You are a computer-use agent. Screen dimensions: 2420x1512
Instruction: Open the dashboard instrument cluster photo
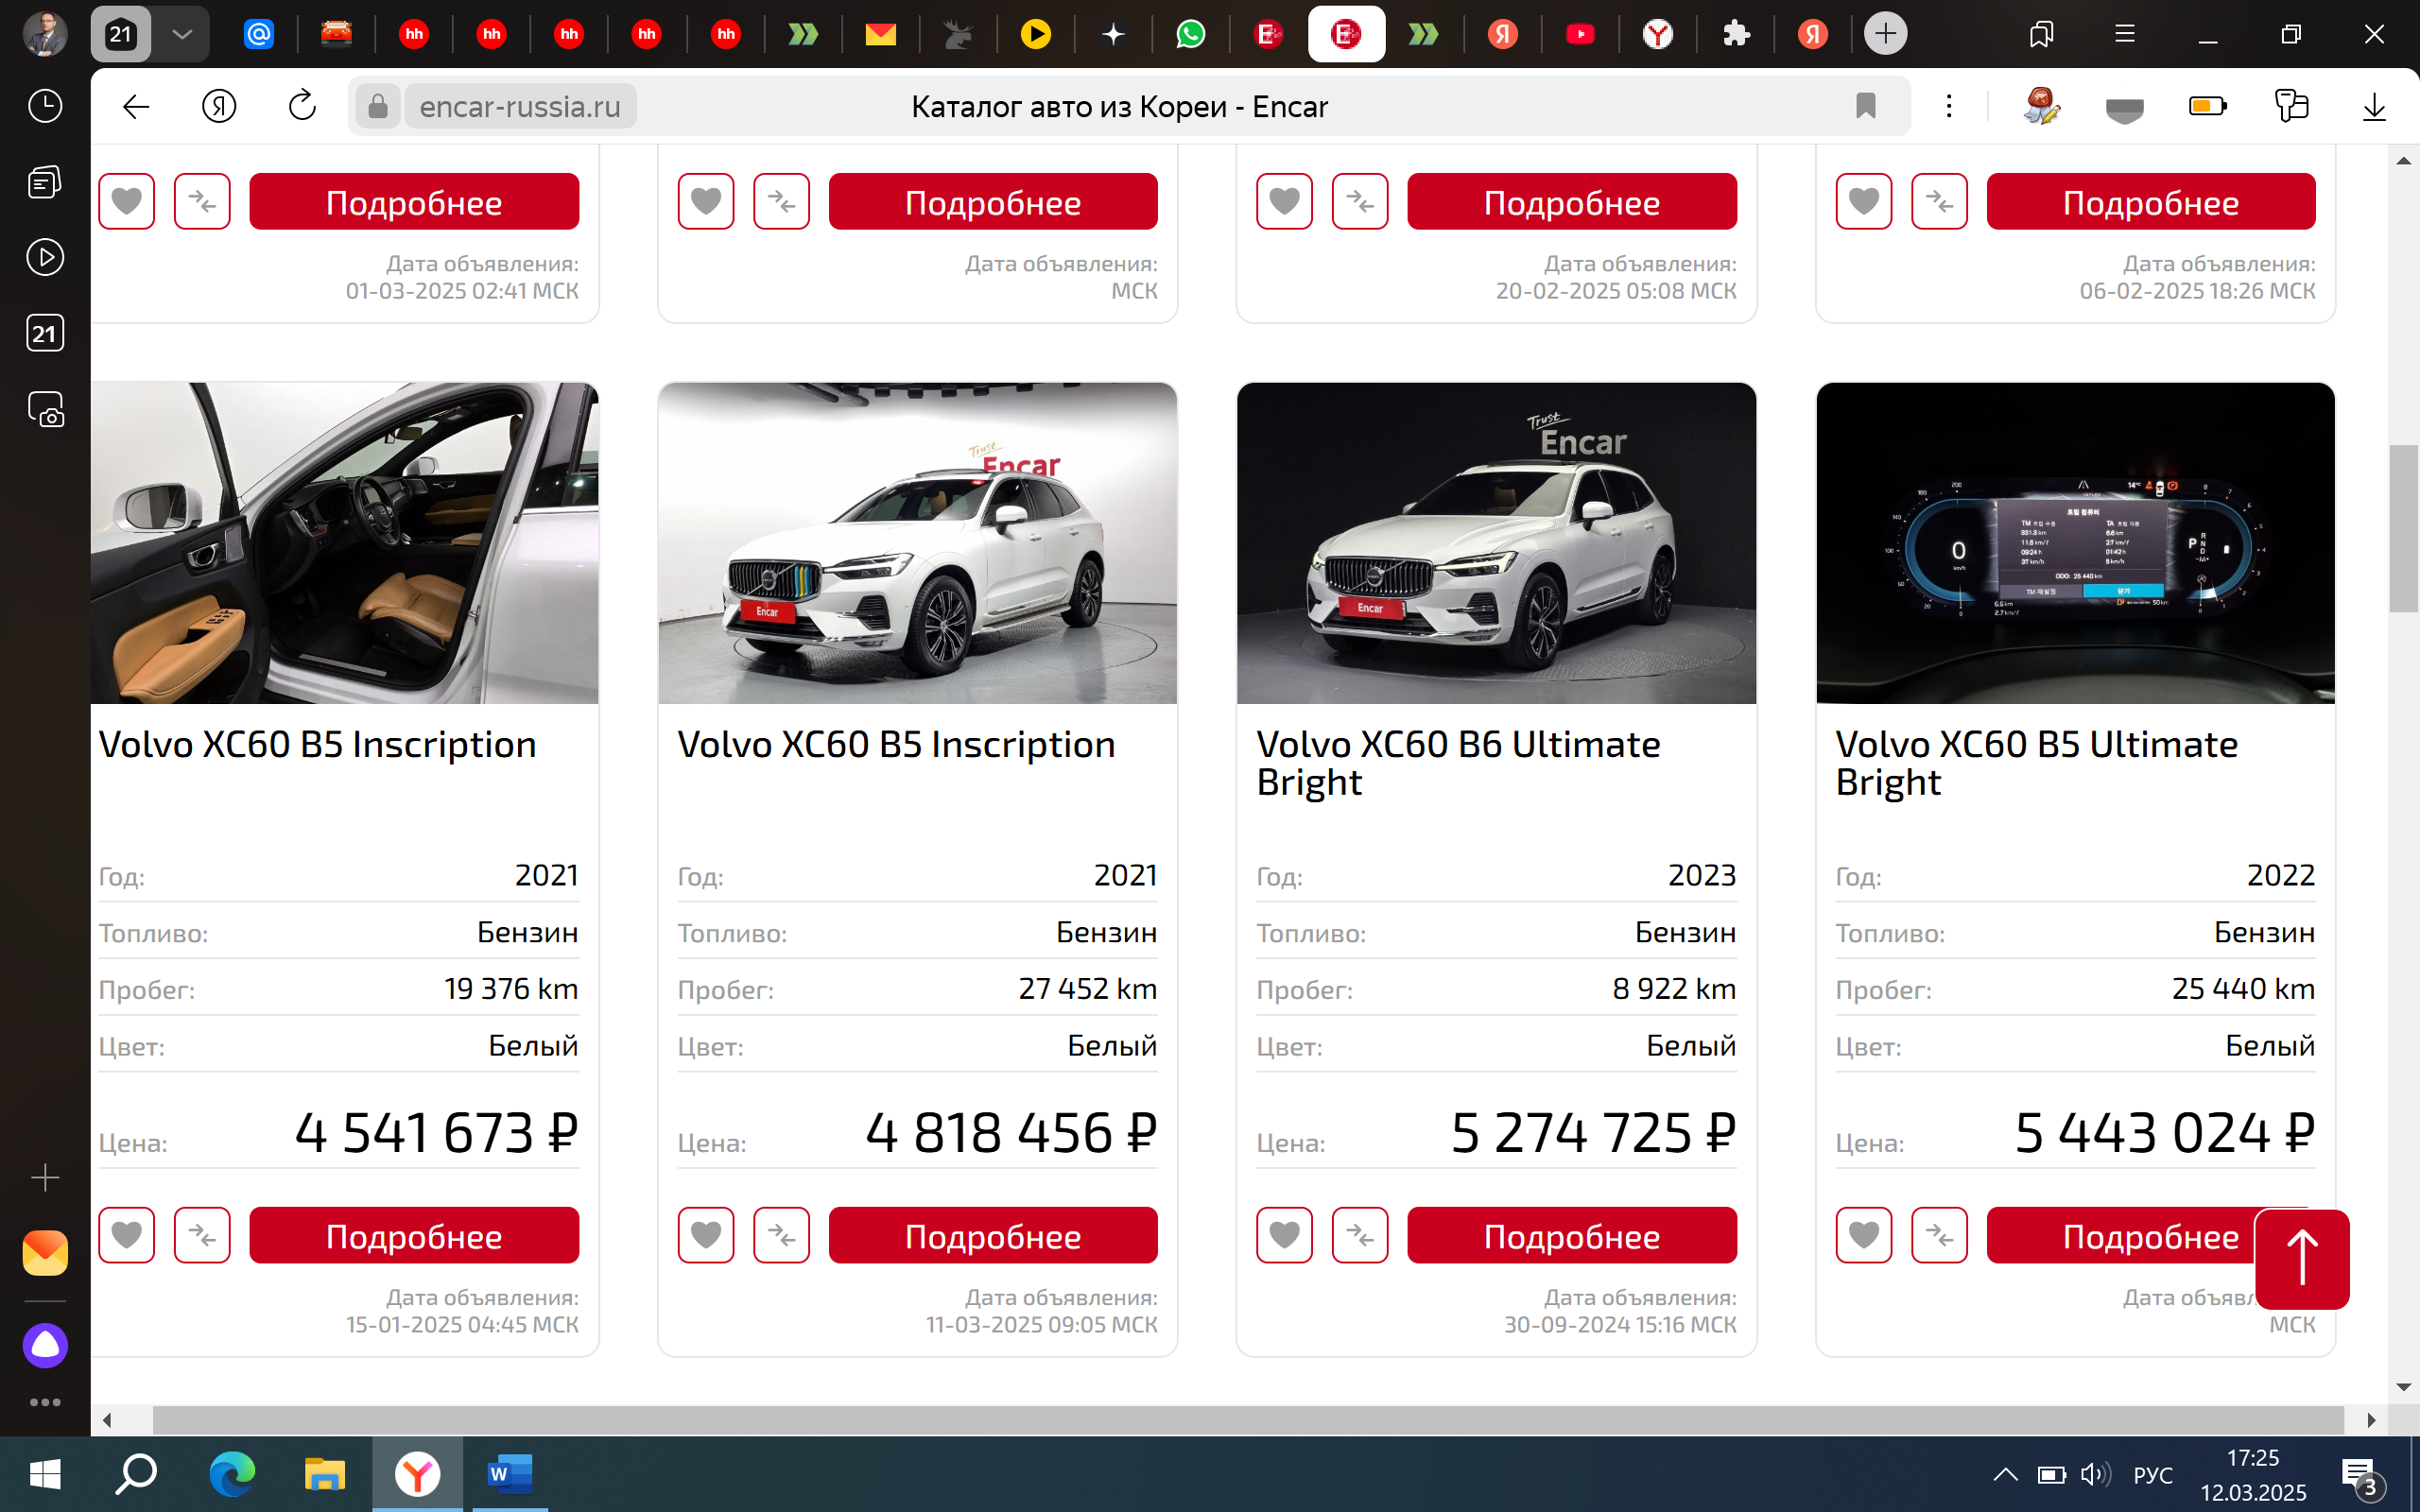pyautogui.click(x=2075, y=543)
